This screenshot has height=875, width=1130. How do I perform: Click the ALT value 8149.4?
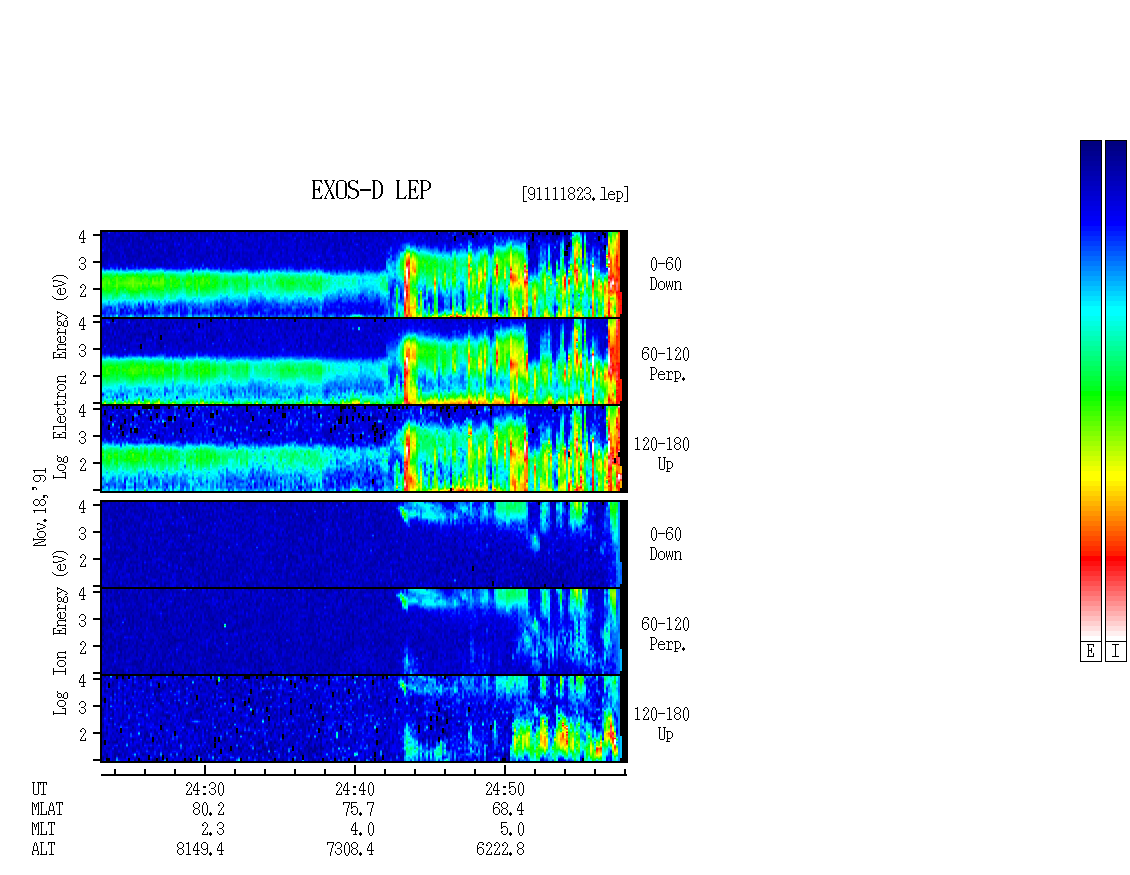(x=200, y=849)
